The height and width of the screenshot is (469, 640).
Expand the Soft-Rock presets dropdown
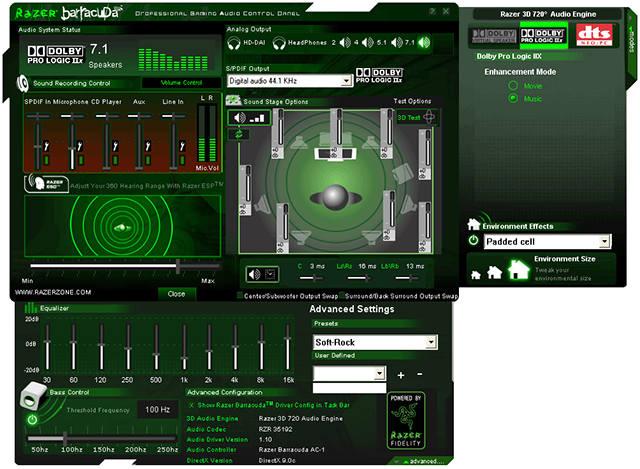(431, 342)
